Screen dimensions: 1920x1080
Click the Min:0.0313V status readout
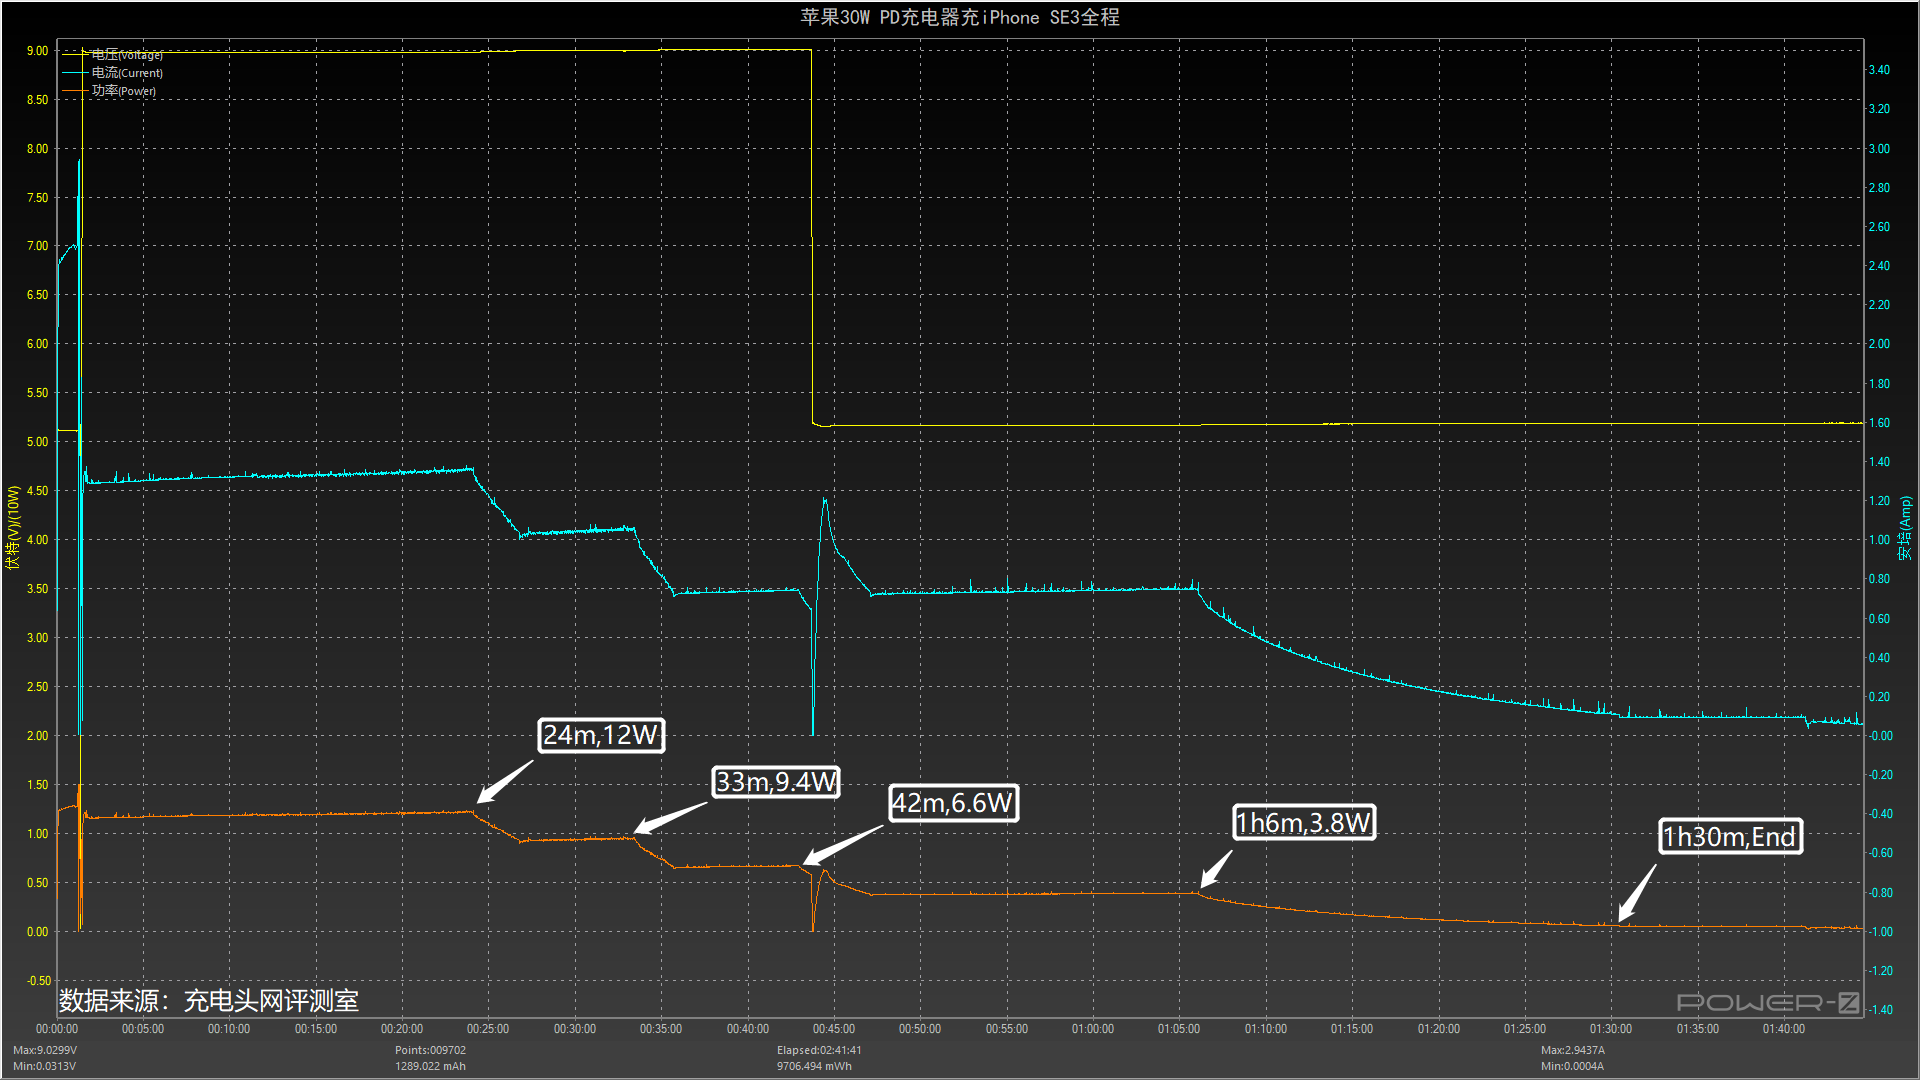pos(44,1066)
